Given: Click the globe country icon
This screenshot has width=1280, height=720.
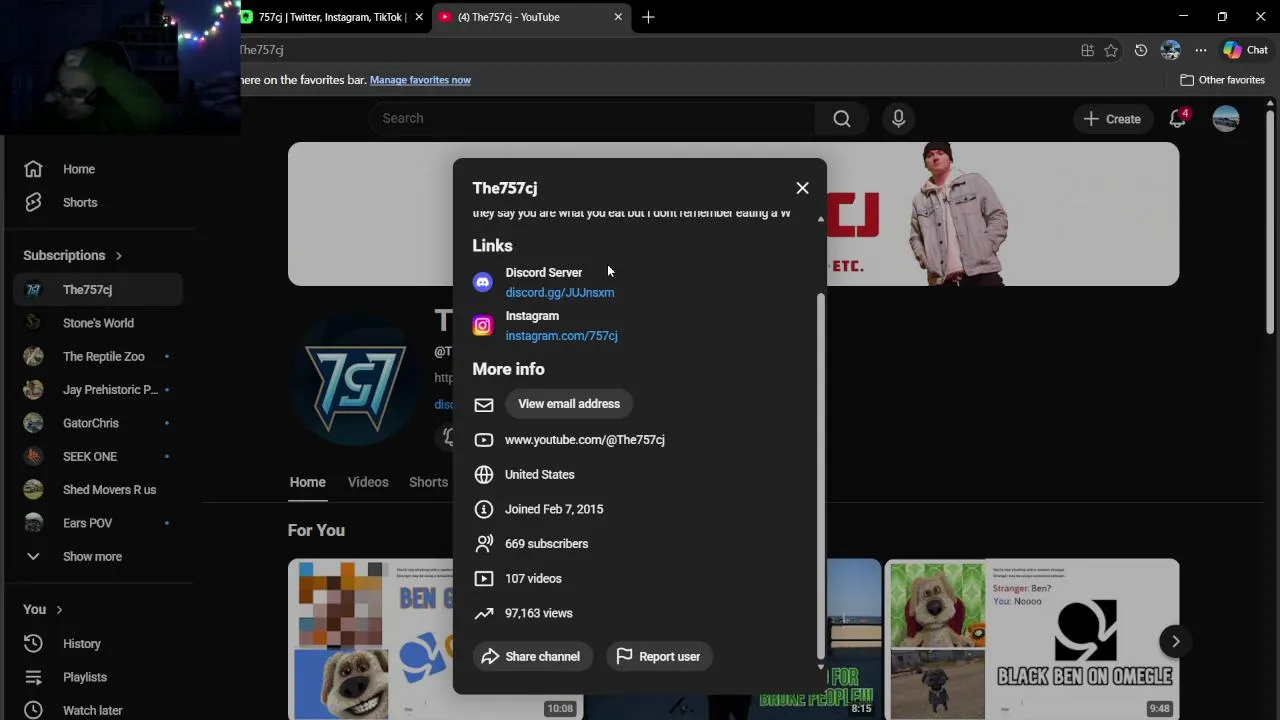Looking at the screenshot, I should (x=484, y=475).
